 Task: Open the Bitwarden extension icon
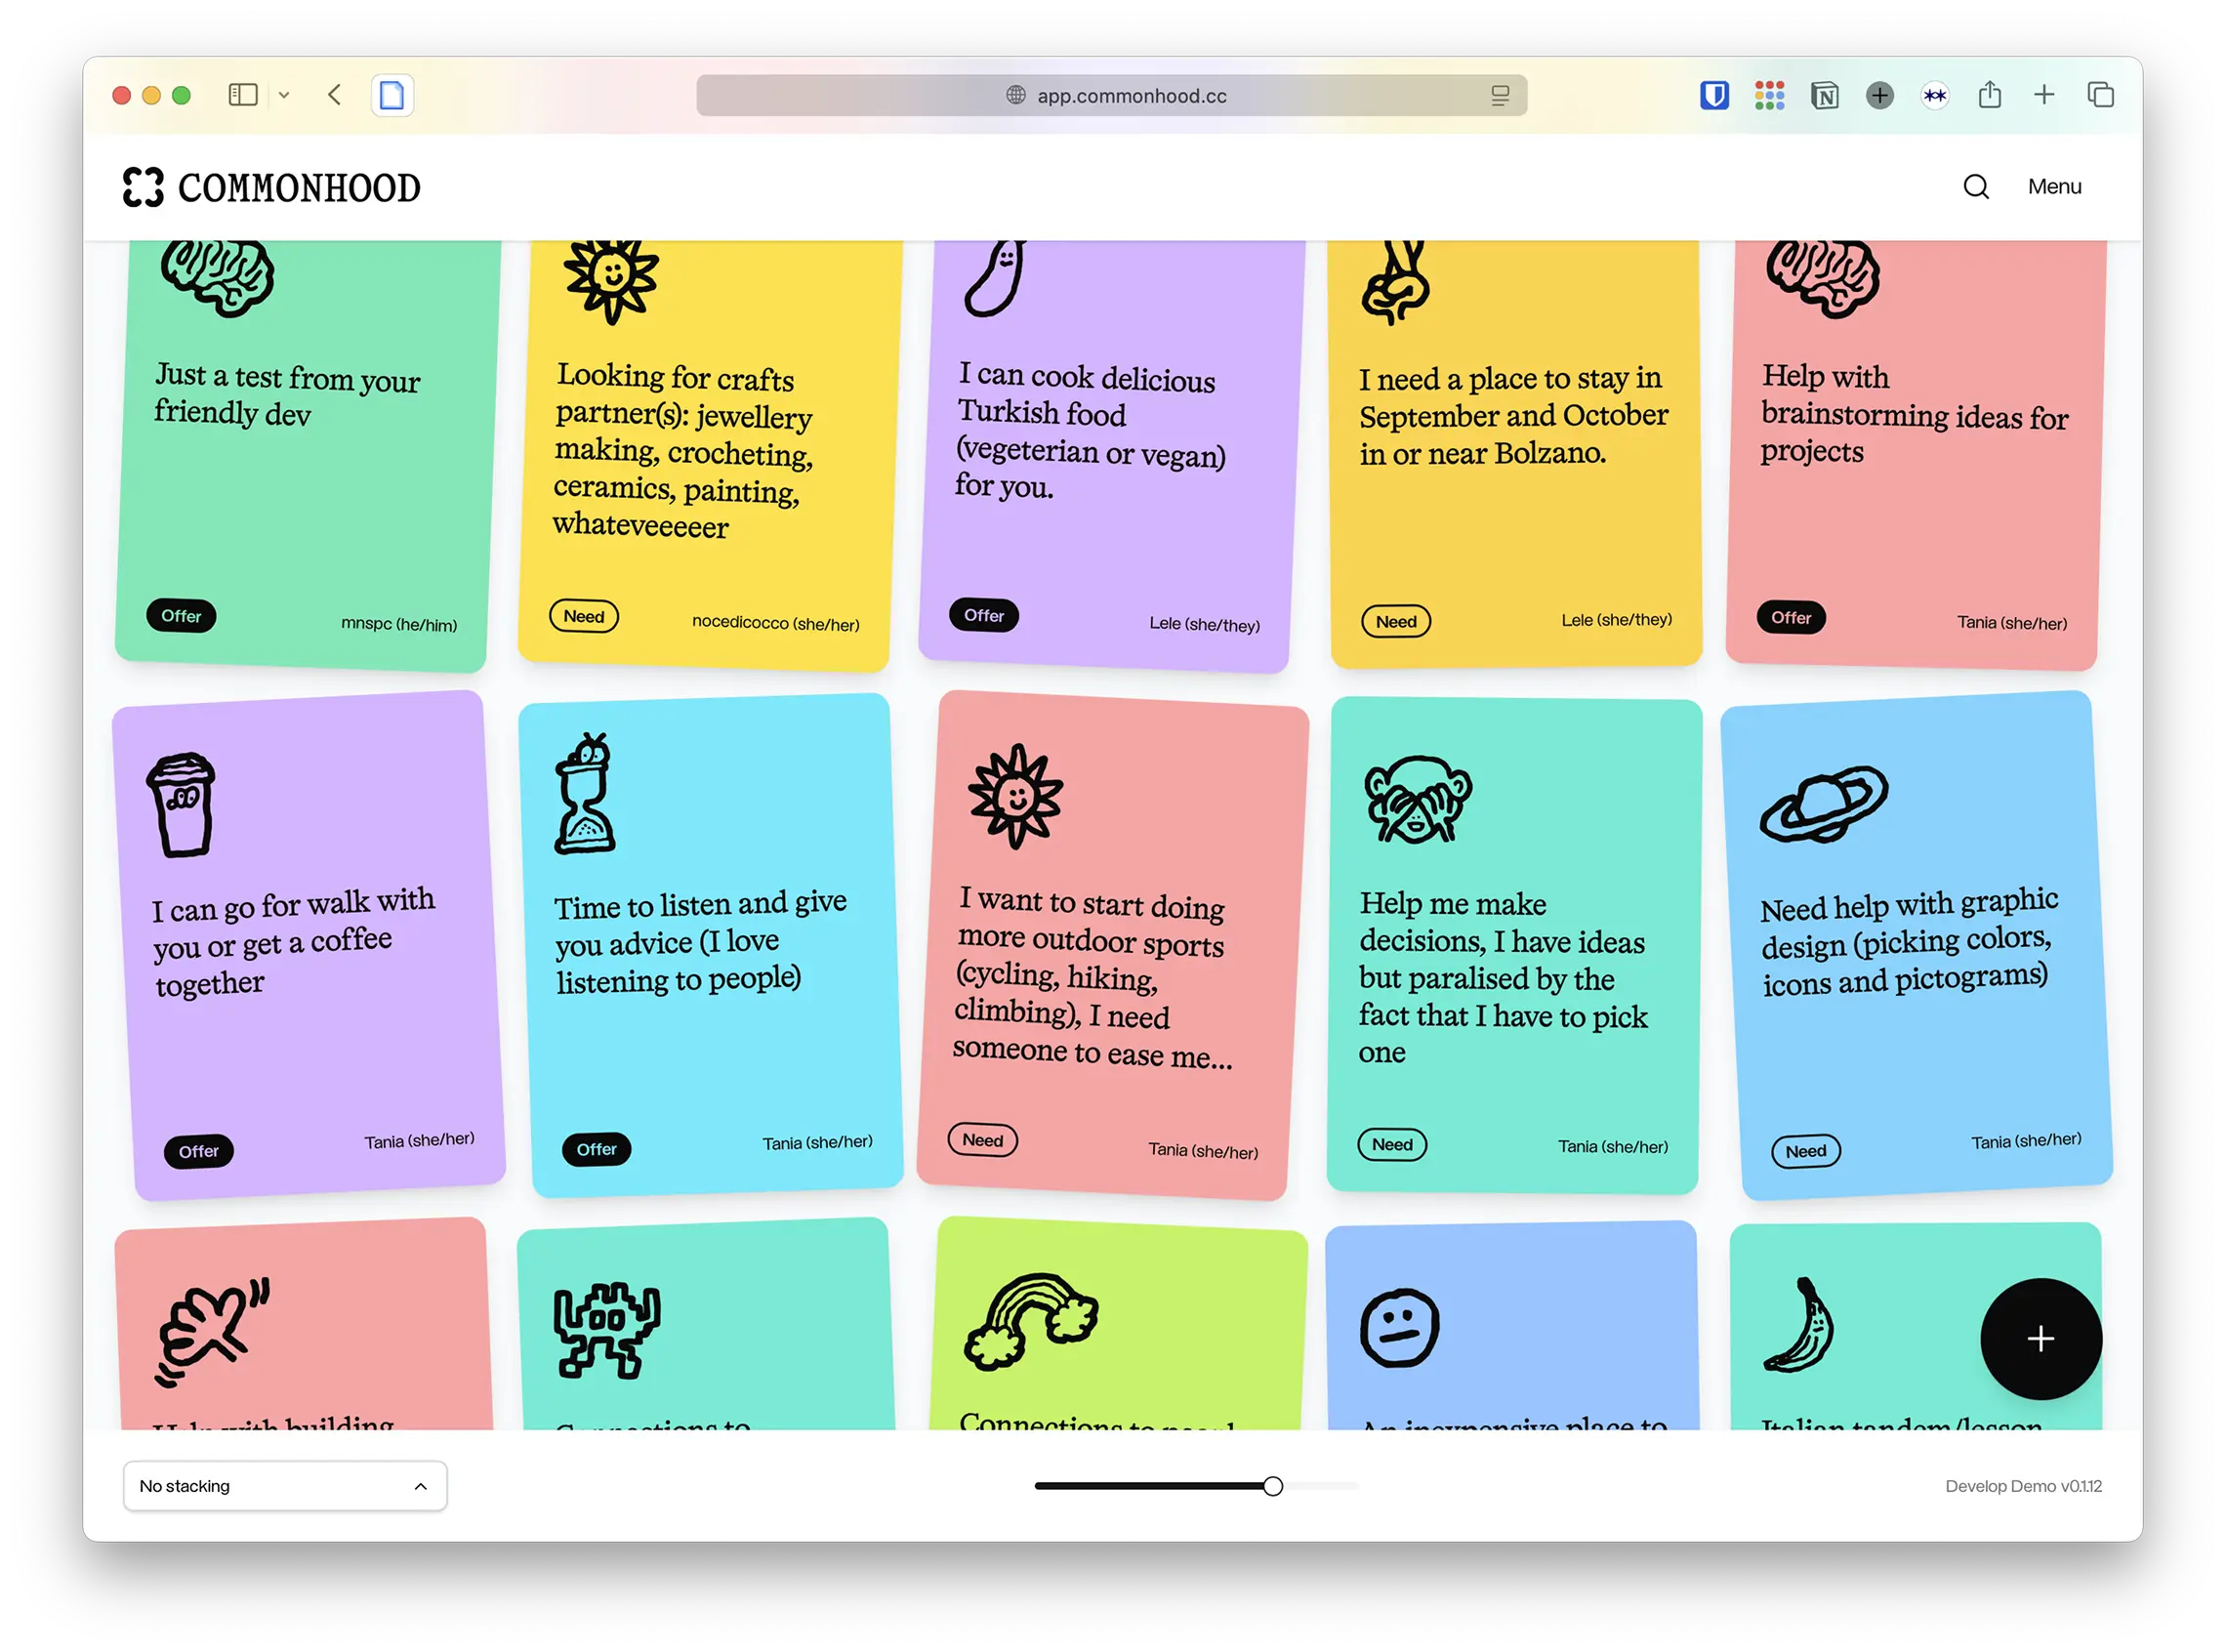pos(1714,95)
